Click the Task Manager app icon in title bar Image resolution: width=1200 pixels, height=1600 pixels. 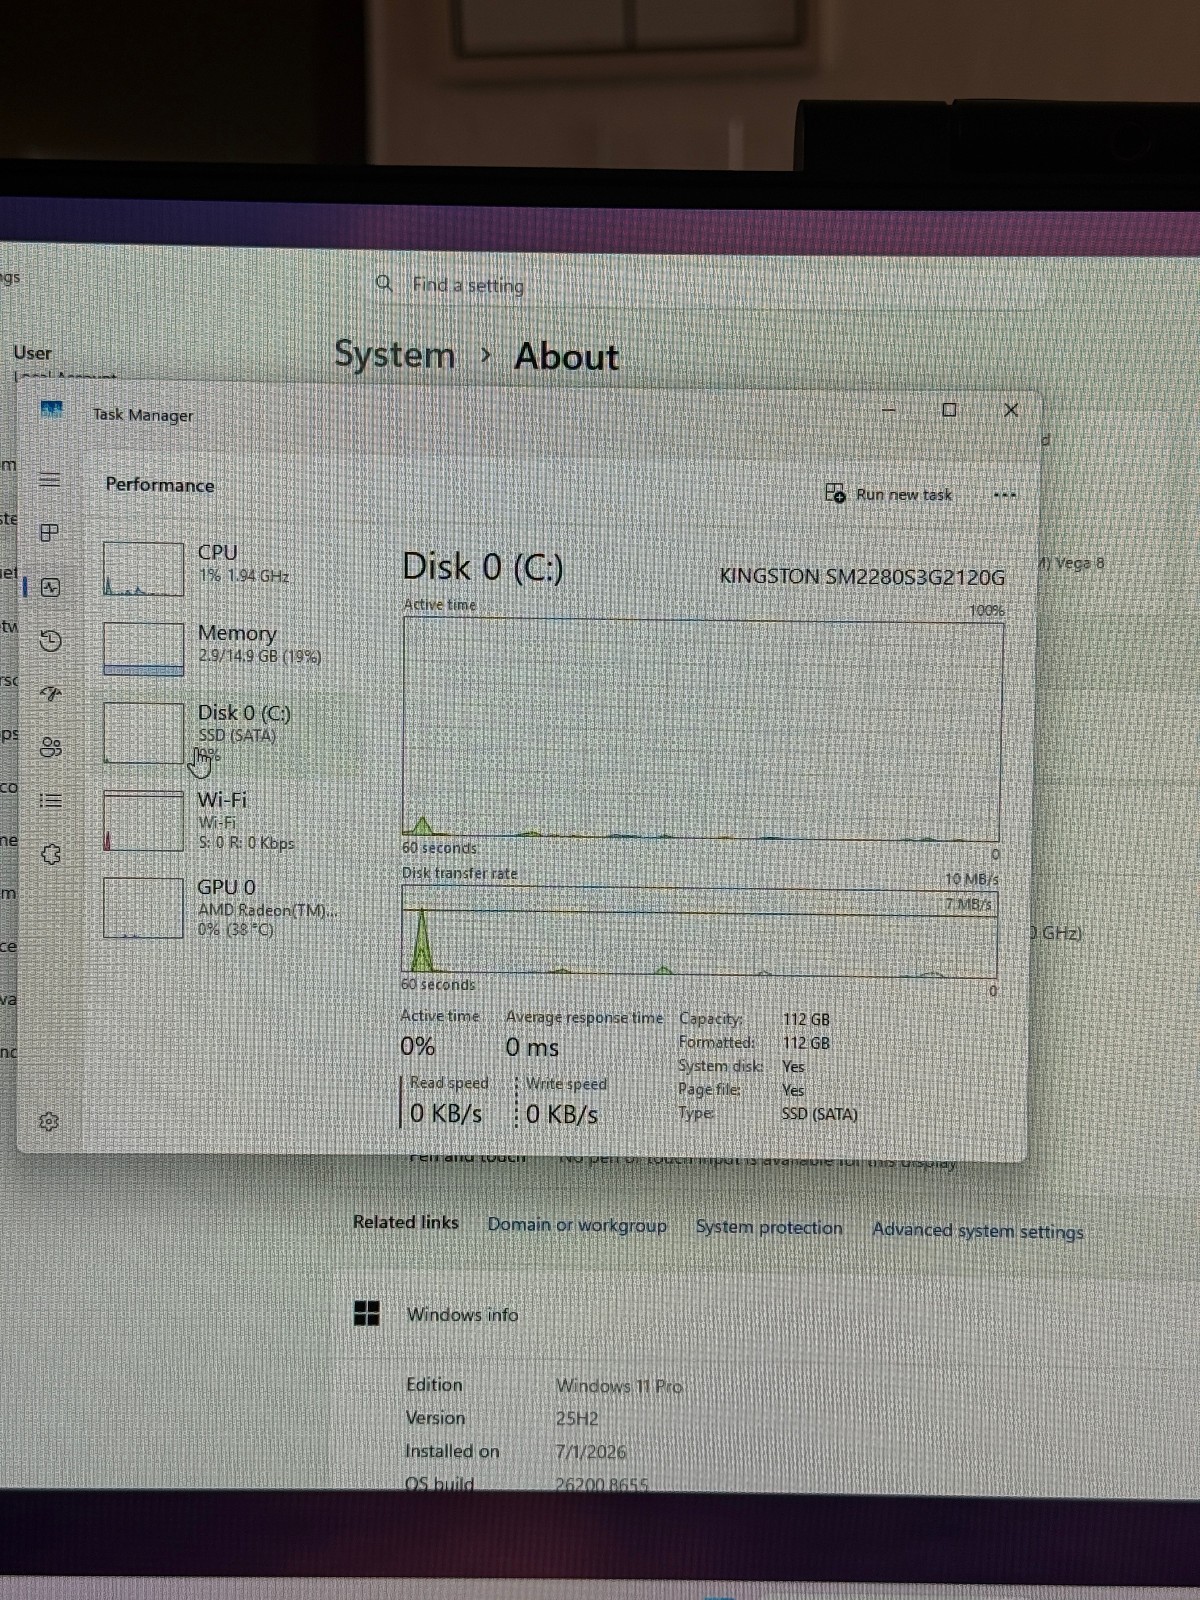(x=51, y=409)
